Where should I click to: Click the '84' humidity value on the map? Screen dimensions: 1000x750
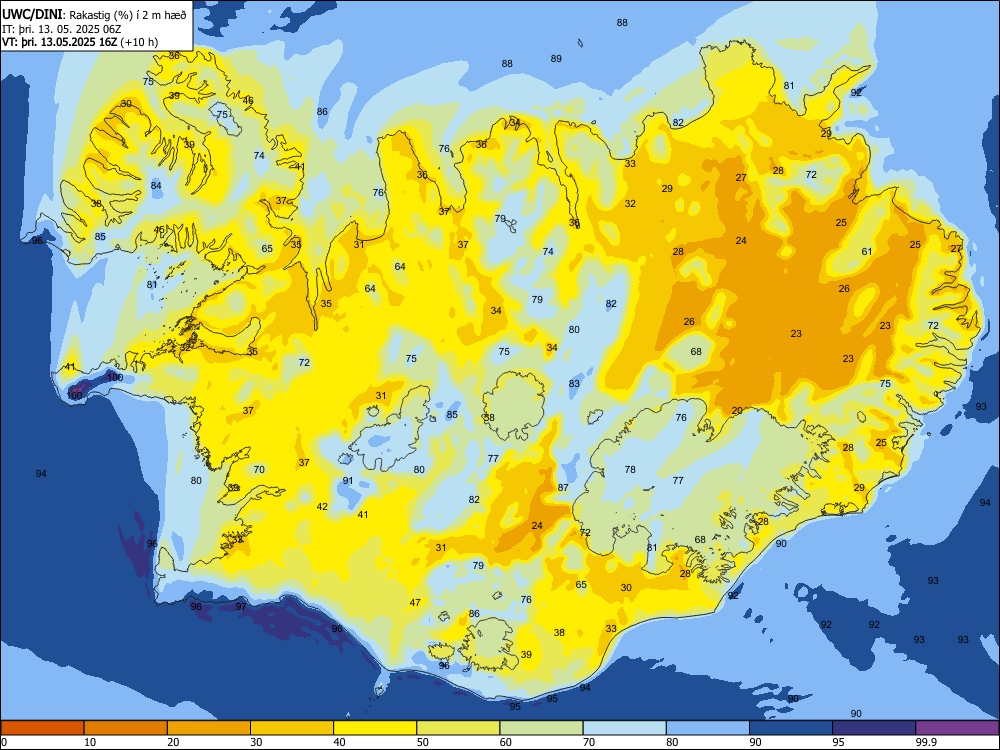(156, 186)
